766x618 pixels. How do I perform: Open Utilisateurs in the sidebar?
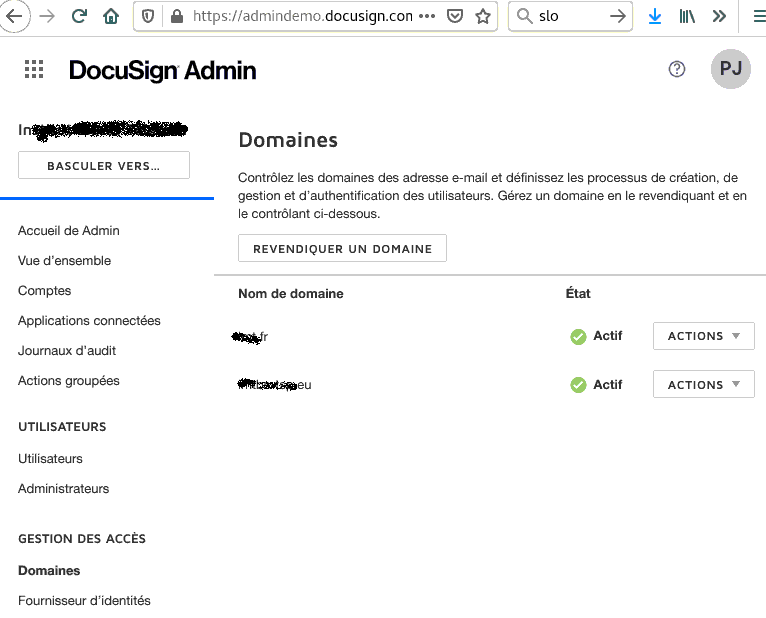[x=50, y=459]
